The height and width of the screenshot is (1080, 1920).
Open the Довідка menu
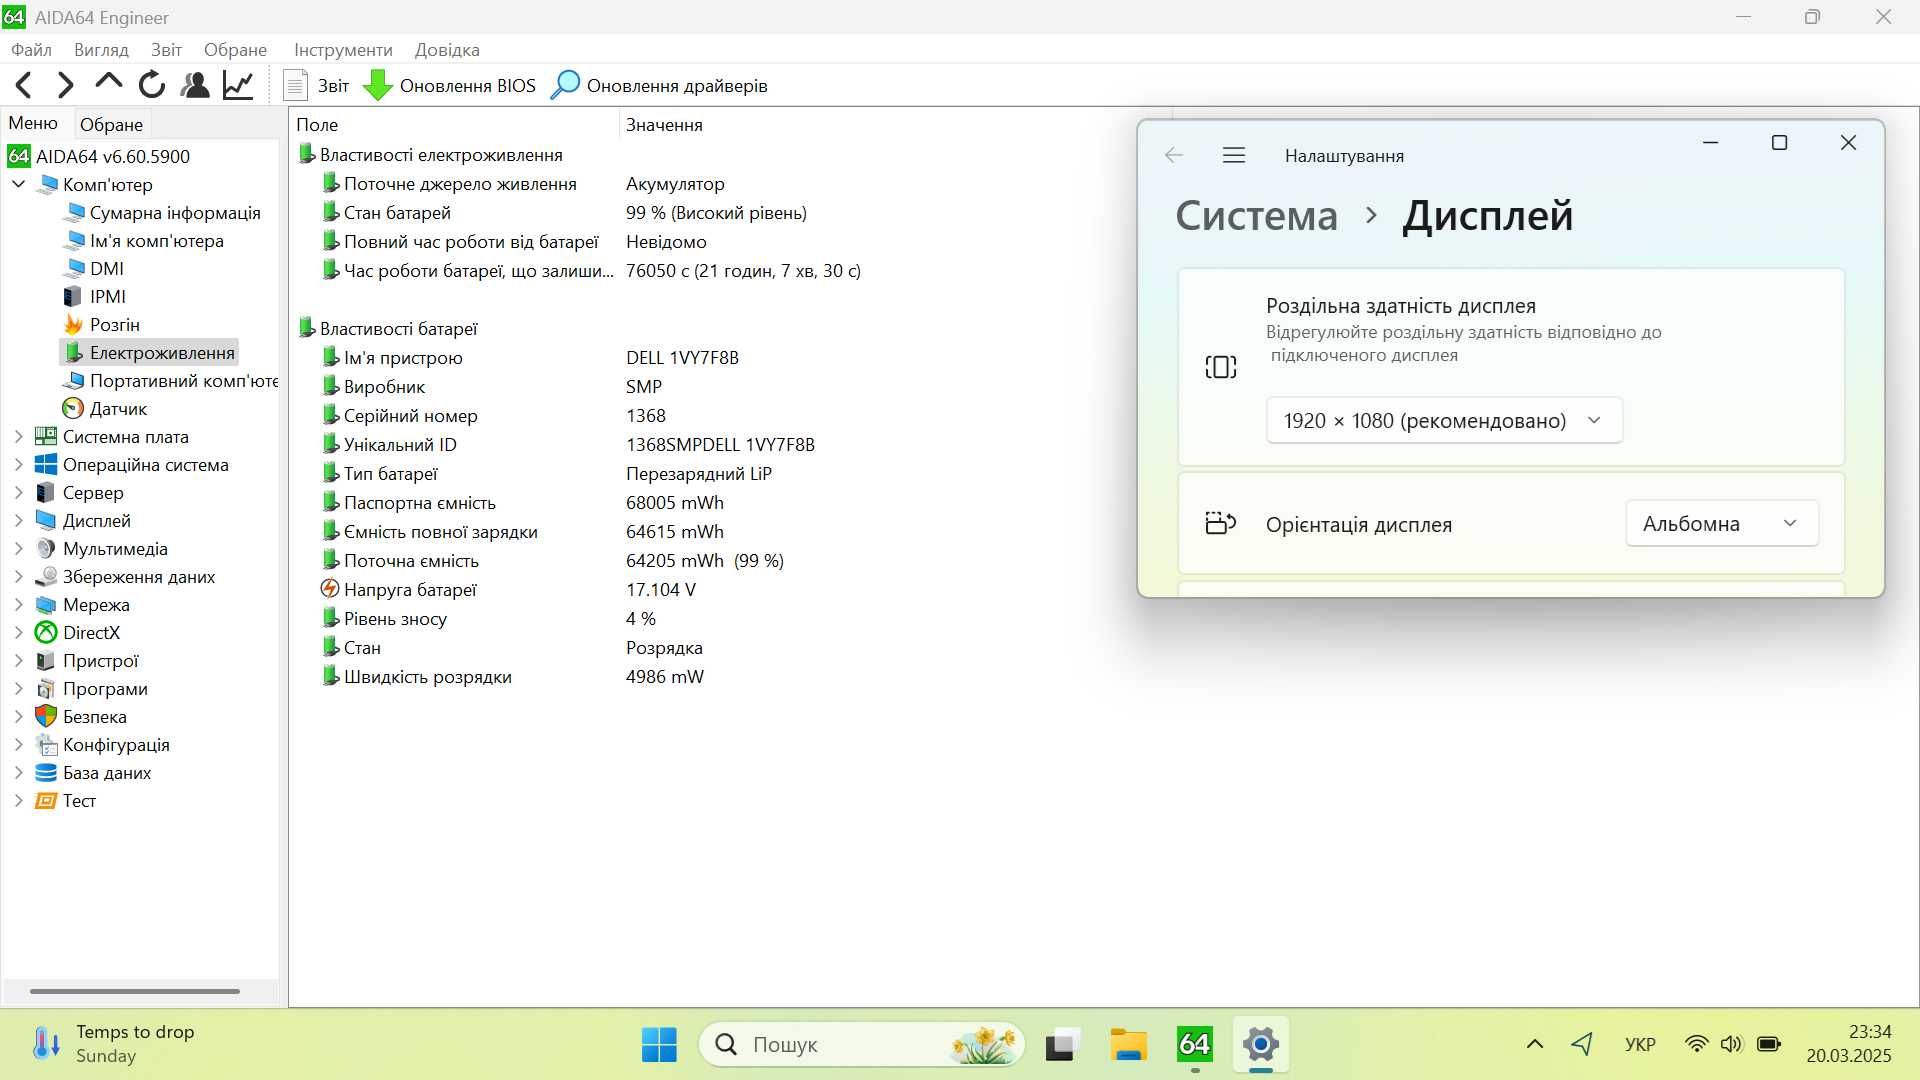point(447,50)
